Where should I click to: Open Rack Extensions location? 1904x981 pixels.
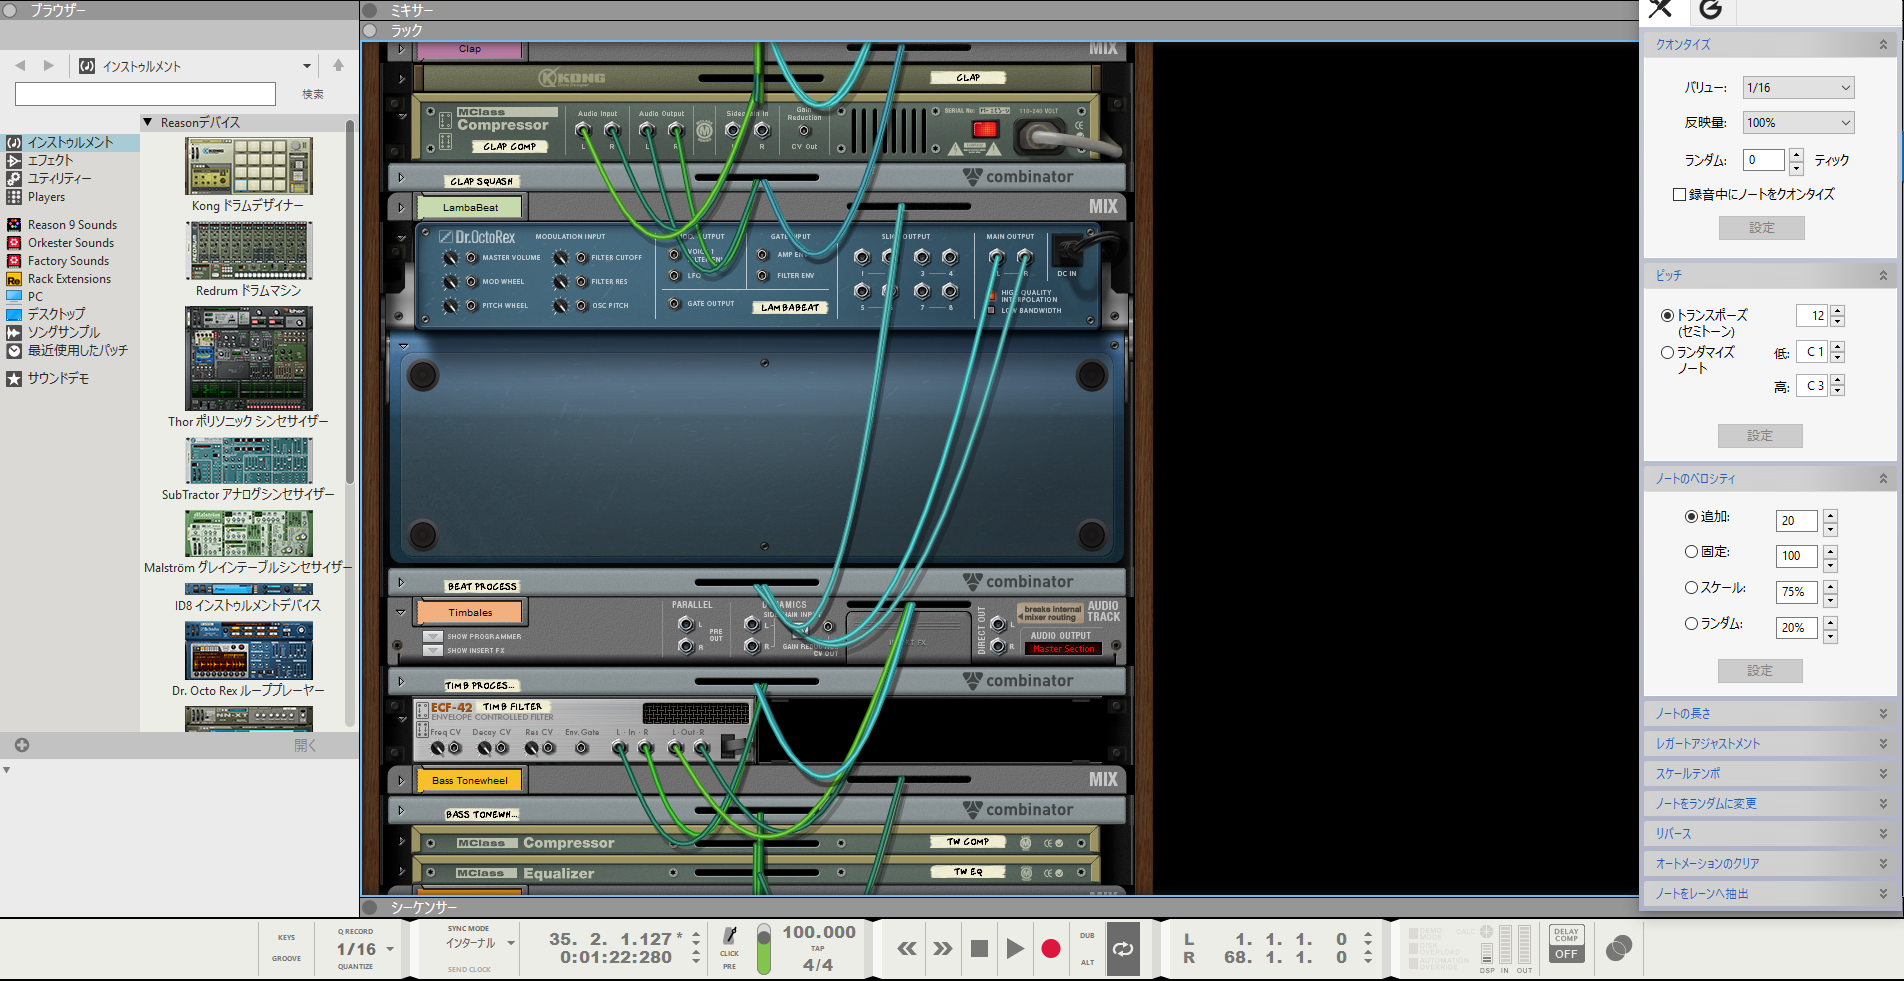pos(69,279)
